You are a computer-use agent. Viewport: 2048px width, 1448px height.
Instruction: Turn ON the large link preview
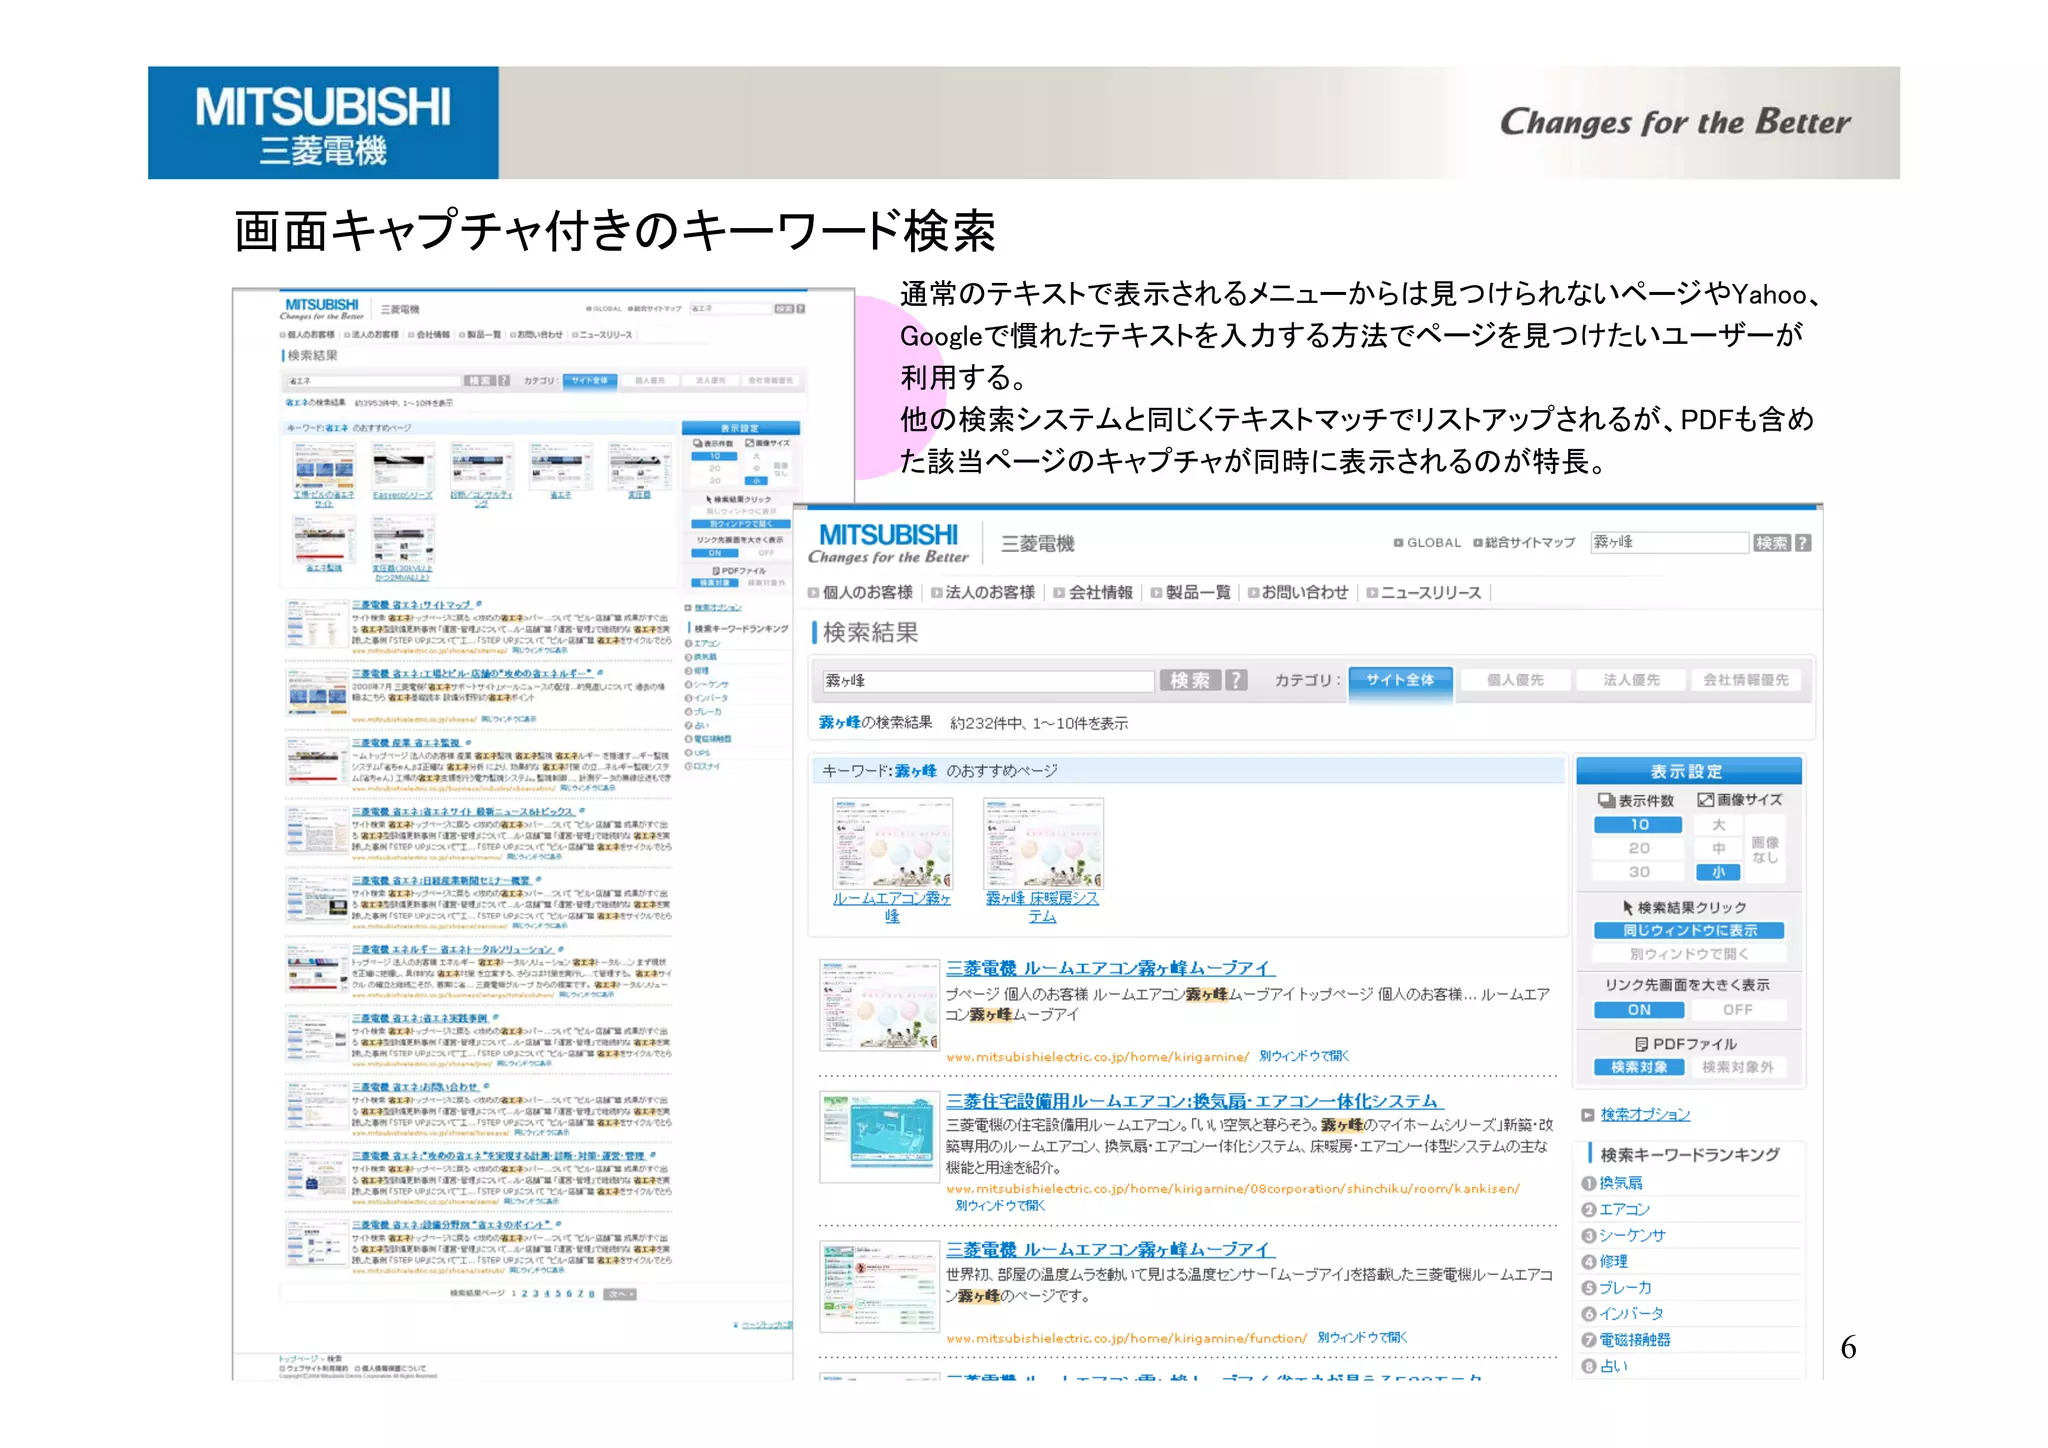click(x=1638, y=1010)
